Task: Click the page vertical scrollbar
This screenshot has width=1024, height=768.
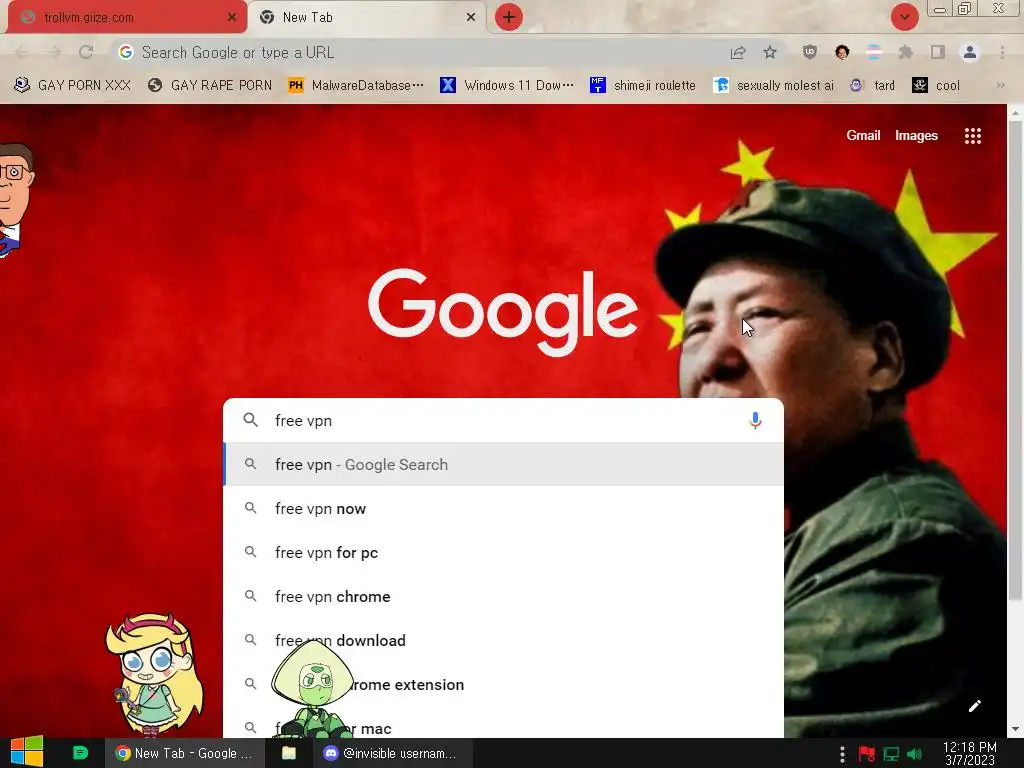Action: [x=1015, y=362]
